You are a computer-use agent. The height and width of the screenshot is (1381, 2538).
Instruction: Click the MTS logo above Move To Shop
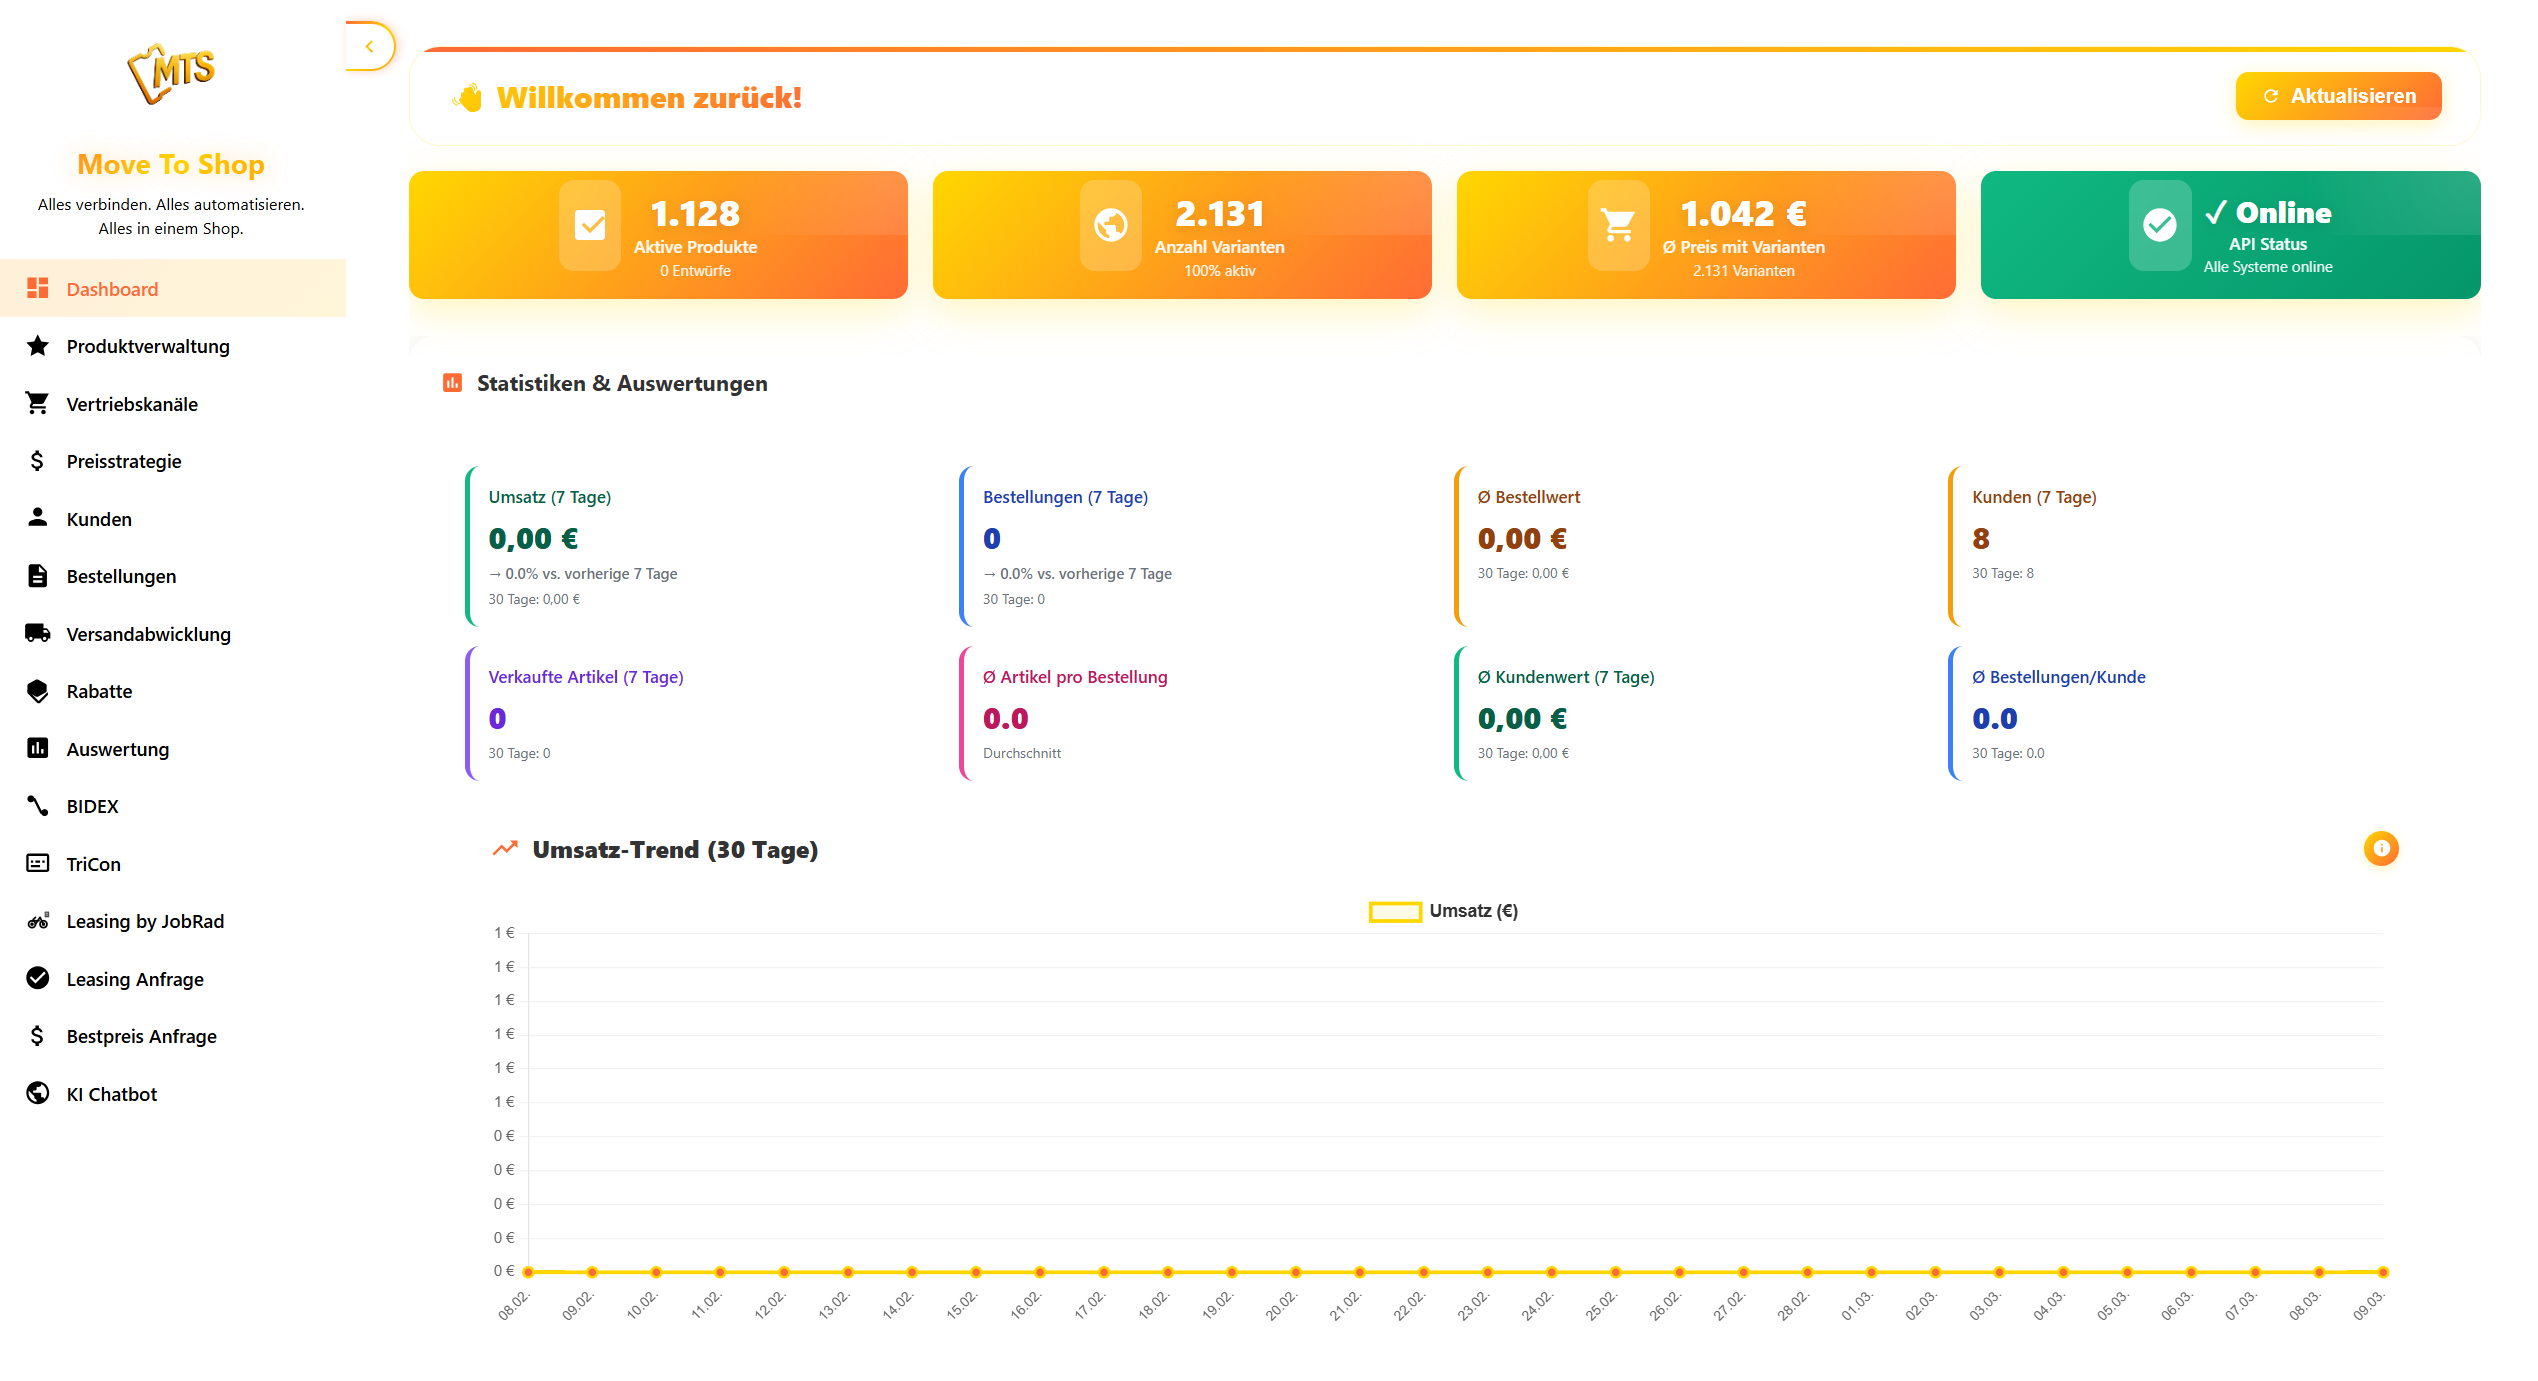click(x=172, y=72)
